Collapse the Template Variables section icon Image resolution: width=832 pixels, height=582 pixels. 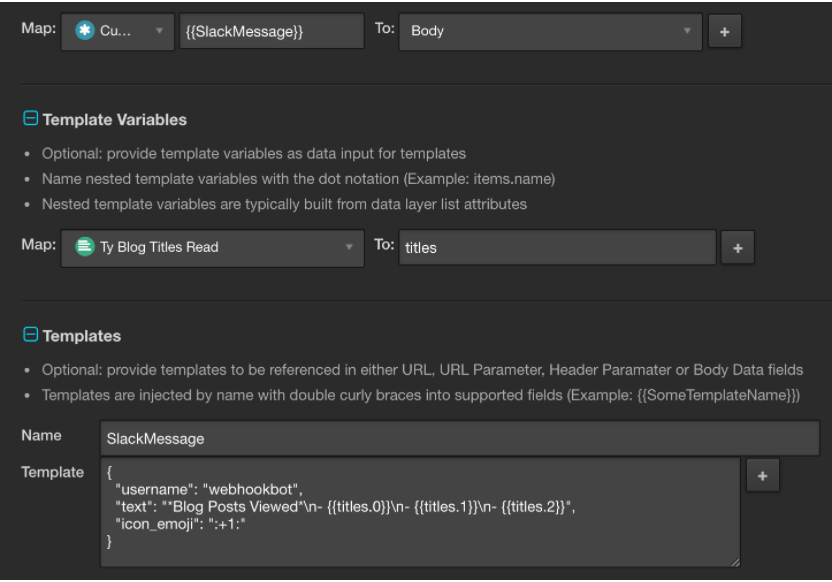click(29, 119)
